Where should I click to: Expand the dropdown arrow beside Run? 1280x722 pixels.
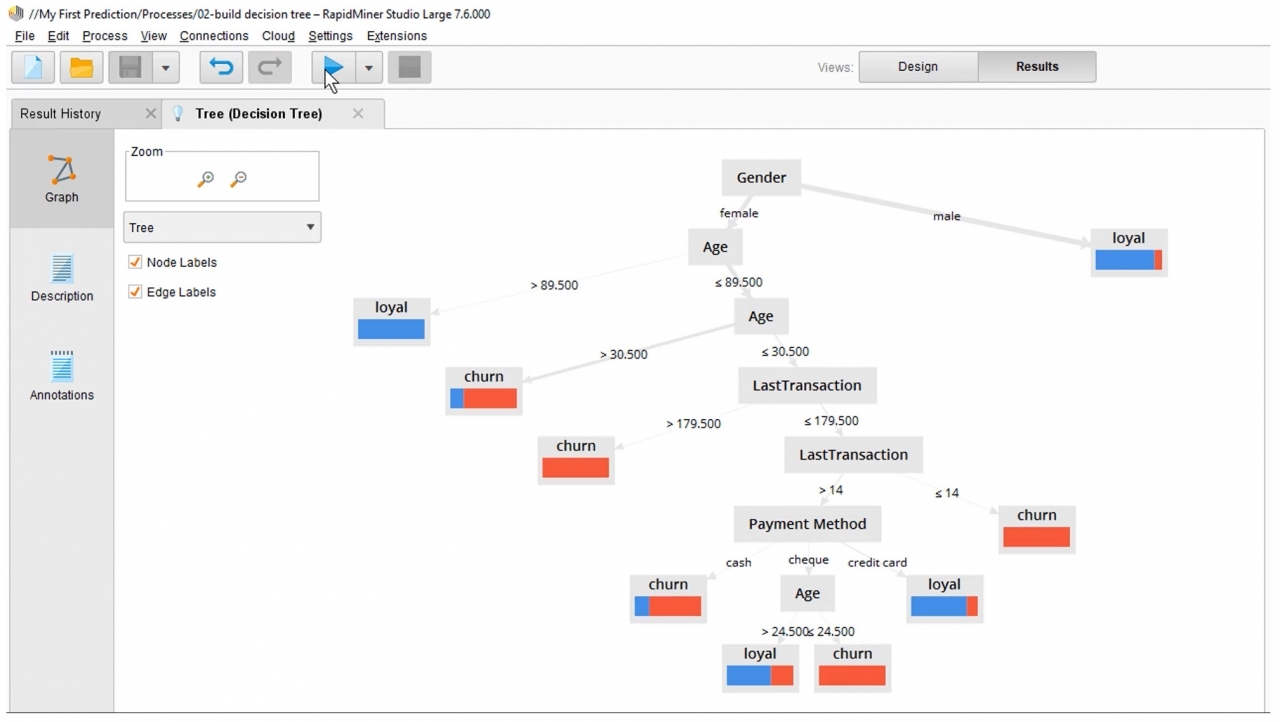pyautogui.click(x=368, y=67)
